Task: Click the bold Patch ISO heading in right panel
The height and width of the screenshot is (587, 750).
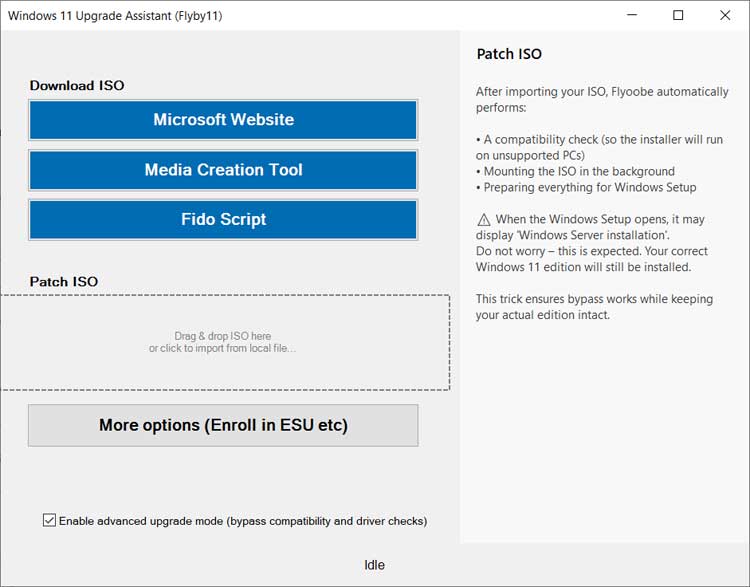Action: coord(509,54)
